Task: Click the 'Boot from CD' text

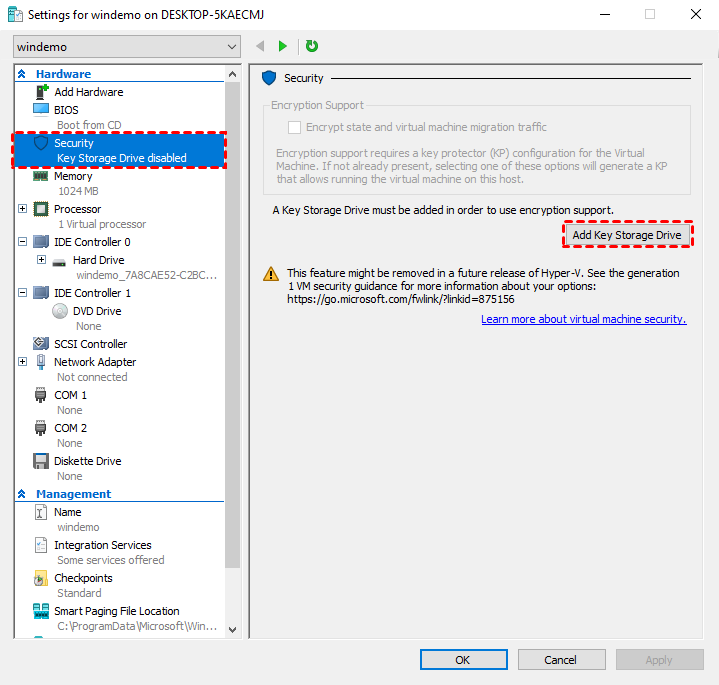Action: click(x=89, y=125)
